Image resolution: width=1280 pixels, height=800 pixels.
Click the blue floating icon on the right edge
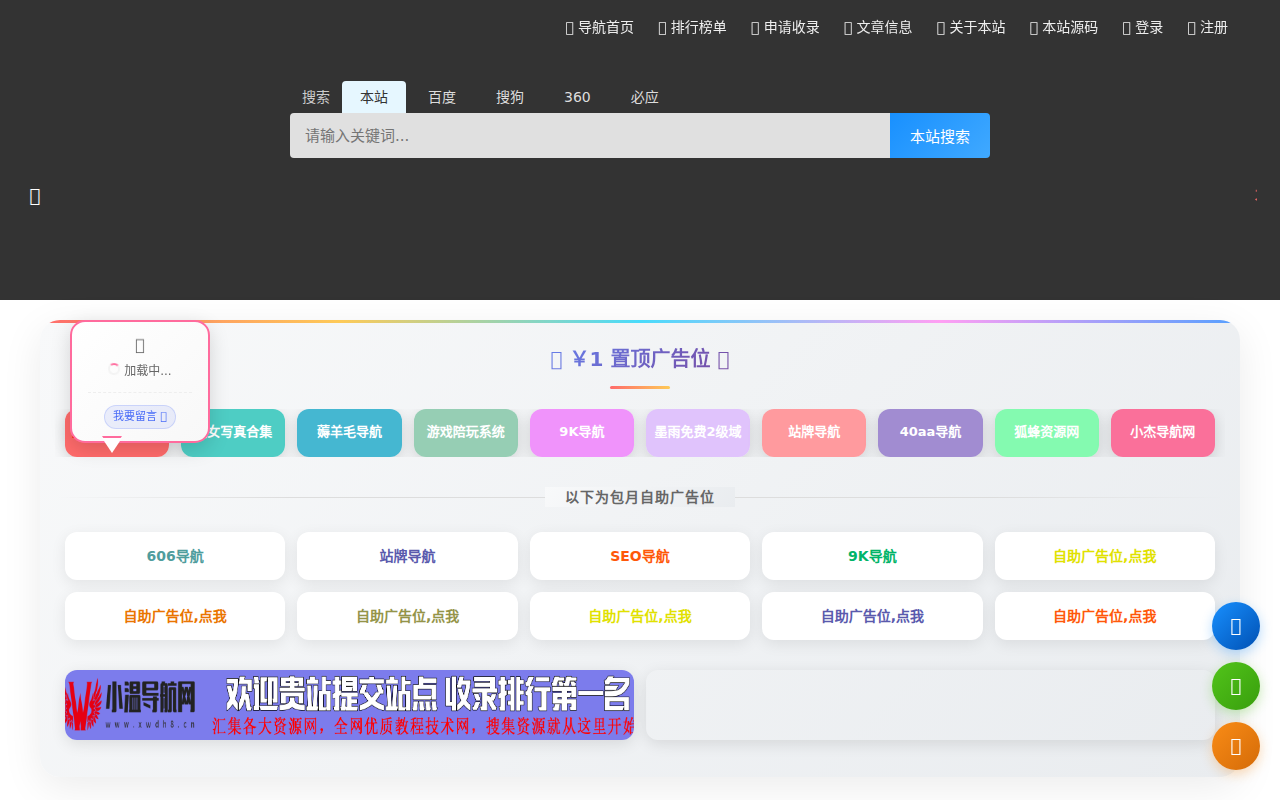(x=1236, y=625)
